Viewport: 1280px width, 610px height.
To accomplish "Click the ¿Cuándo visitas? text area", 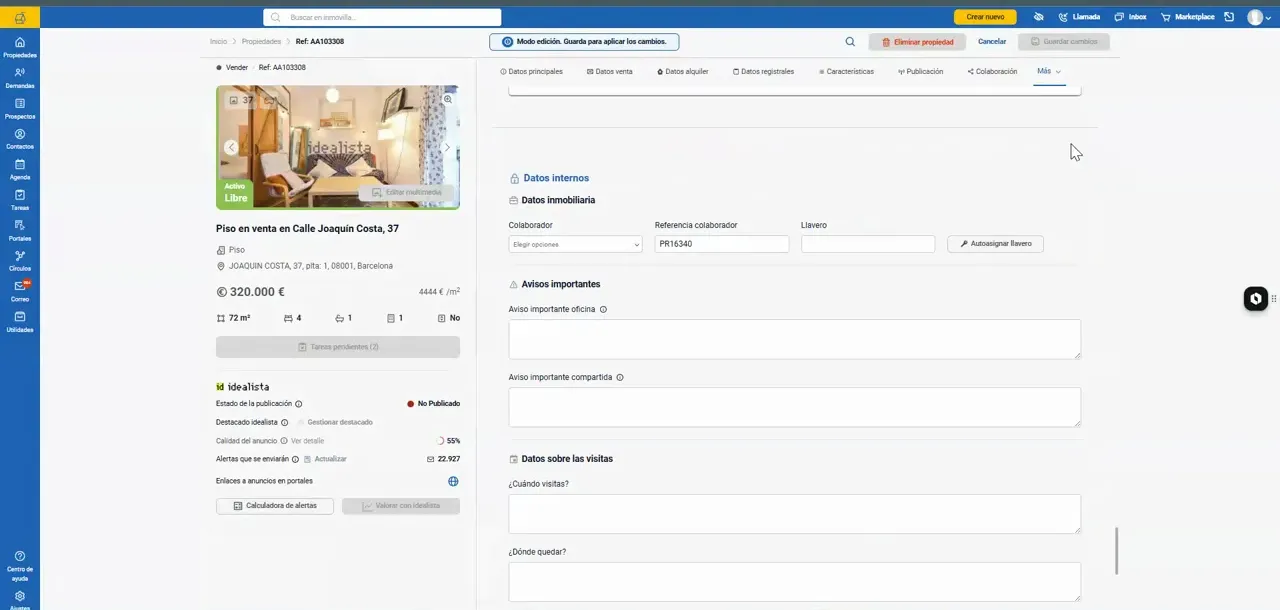I will pyautogui.click(x=795, y=514).
